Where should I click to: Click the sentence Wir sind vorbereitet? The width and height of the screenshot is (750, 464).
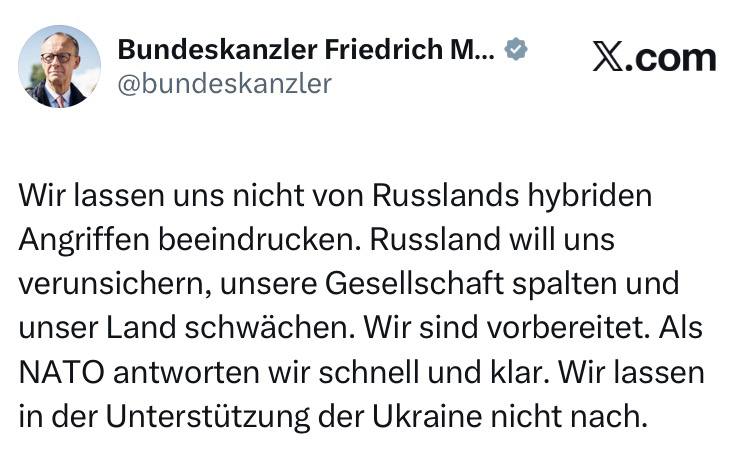(x=507, y=328)
